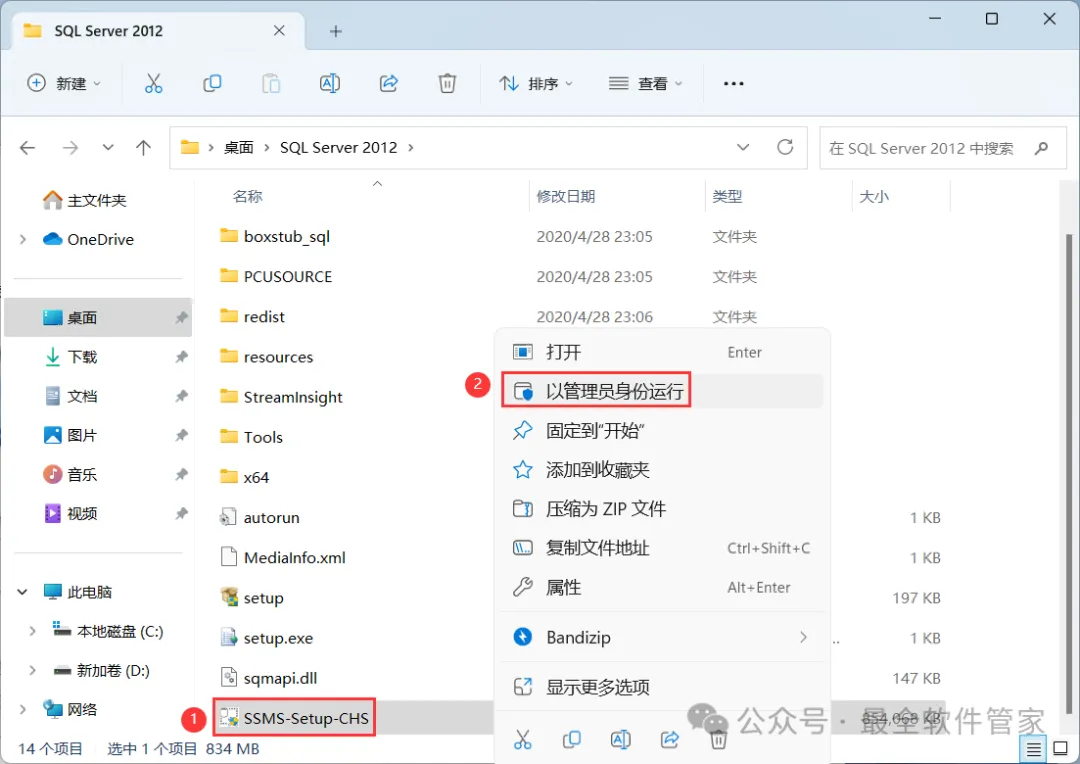Click the Cut icon at the context menu bottom
The width and height of the screenshot is (1080, 764).
click(x=523, y=740)
